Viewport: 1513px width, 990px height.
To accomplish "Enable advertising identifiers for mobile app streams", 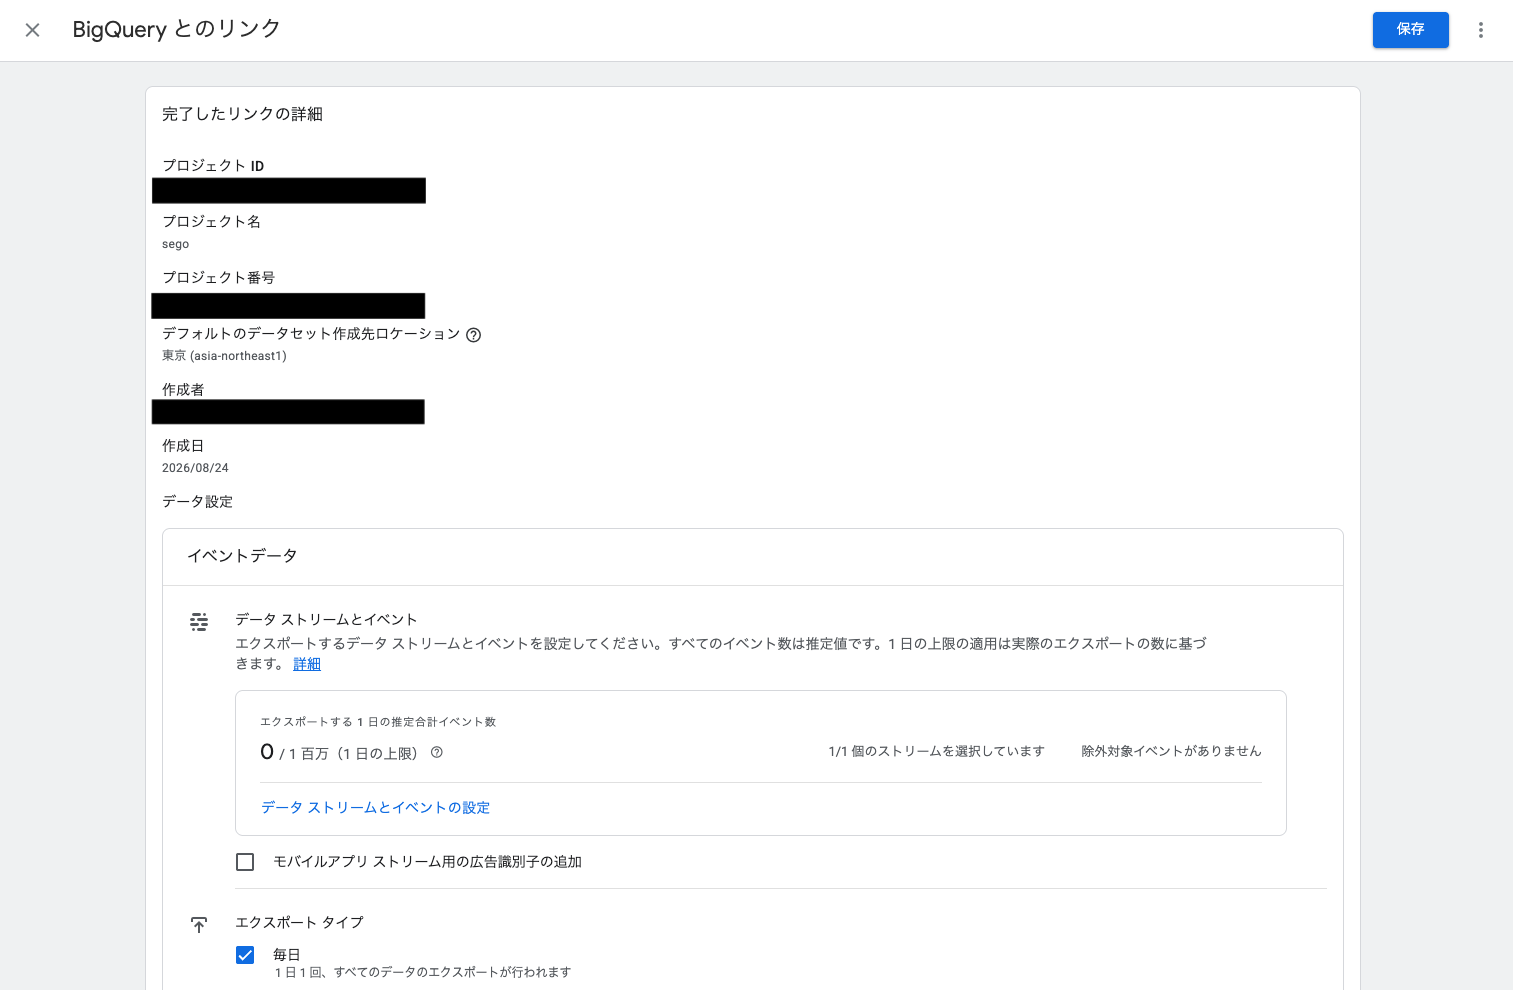I will click(x=245, y=862).
